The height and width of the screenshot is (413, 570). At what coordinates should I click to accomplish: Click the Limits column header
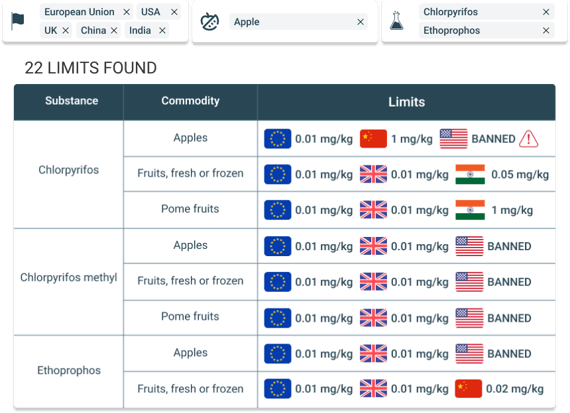[406, 102]
